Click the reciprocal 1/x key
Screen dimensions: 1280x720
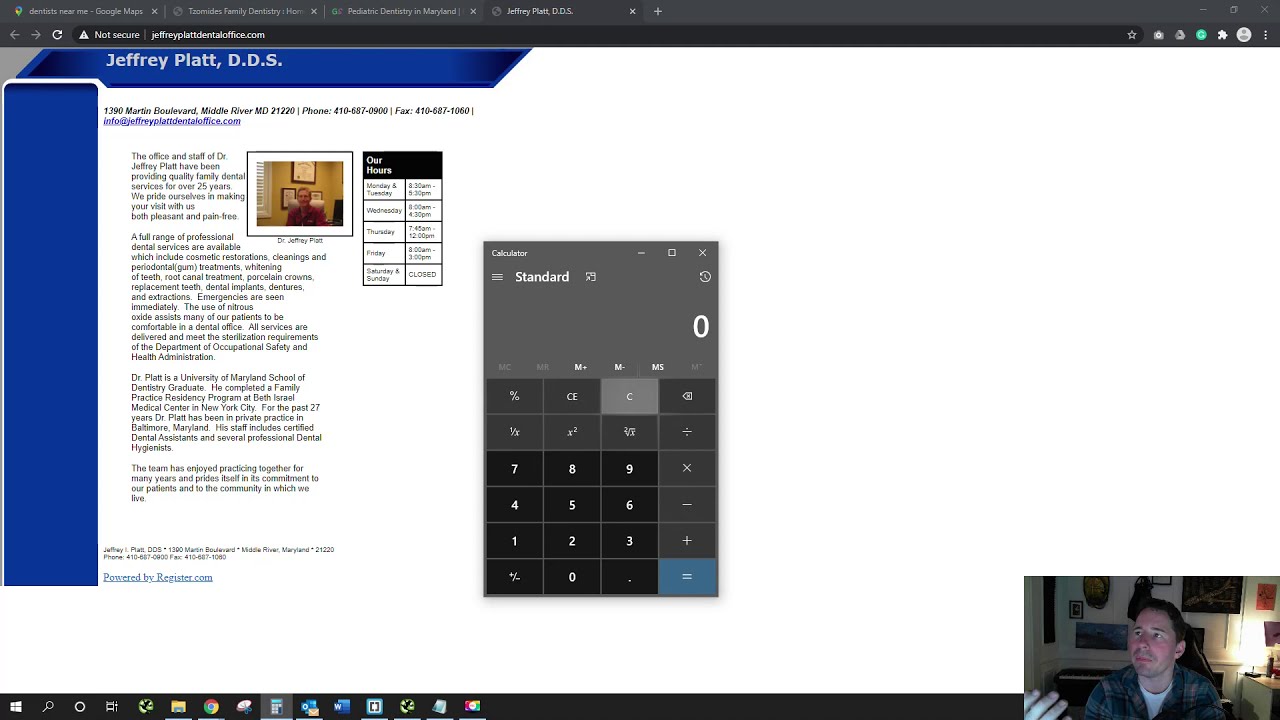(x=514, y=432)
